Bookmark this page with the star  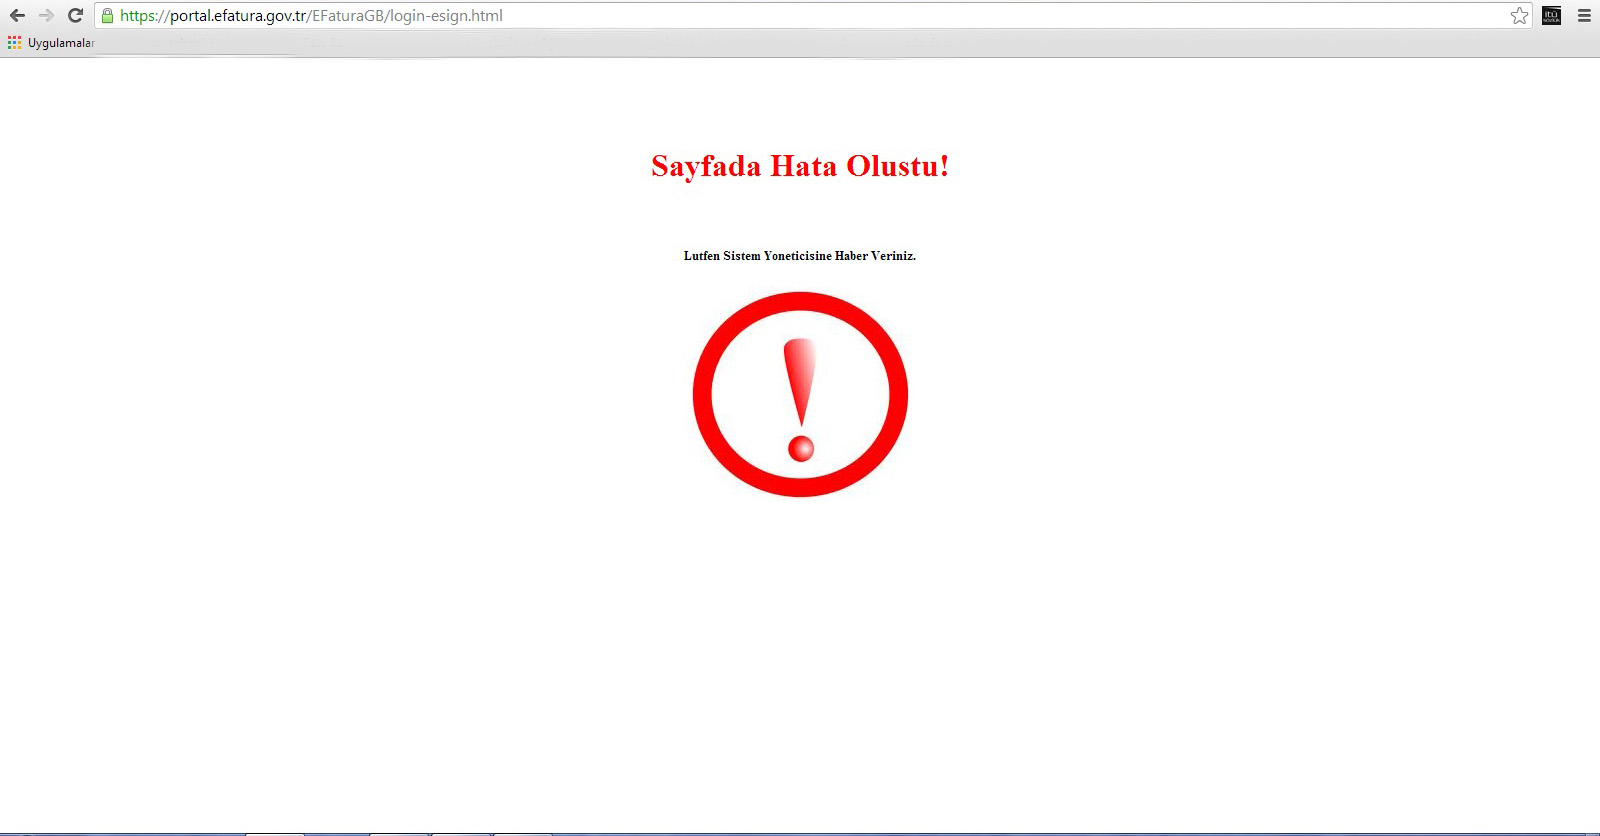[1519, 15]
